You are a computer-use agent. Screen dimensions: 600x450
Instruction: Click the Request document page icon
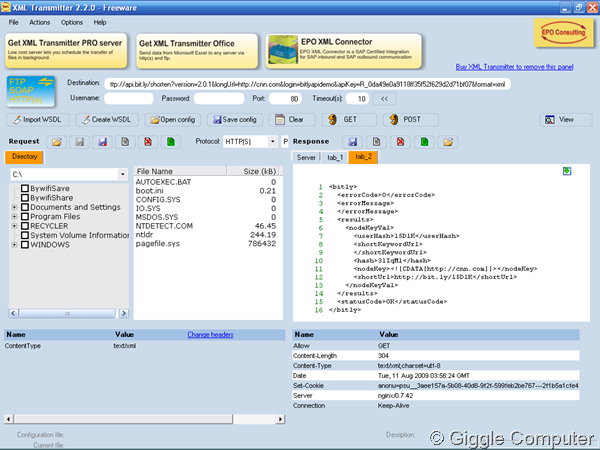(125, 142)
